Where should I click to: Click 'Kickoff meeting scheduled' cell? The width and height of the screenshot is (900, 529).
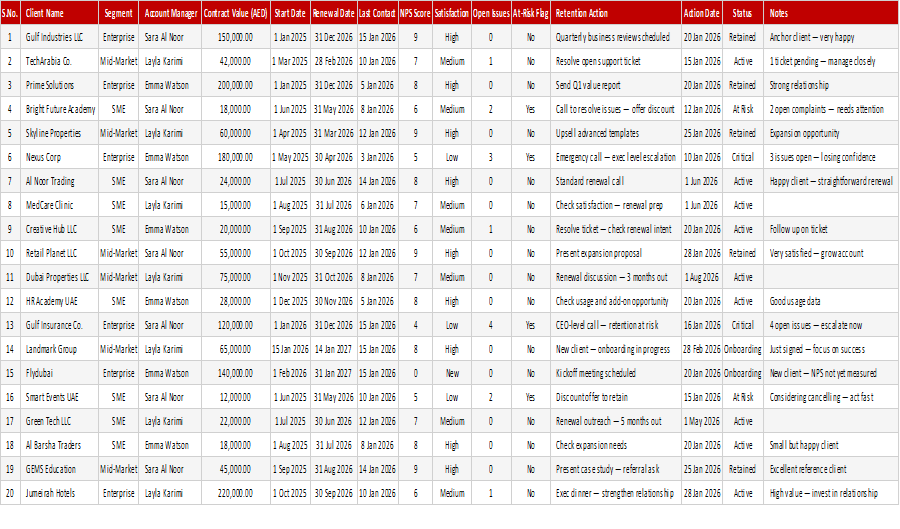(x=616, y=373)
